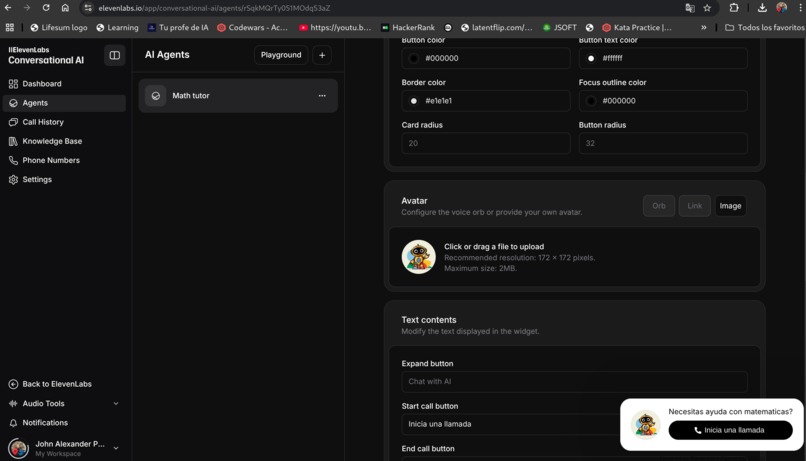This screenshot has height=461, width=806.
Task: Open the JSOFT bookmark
Action: pyautogui.click(x=560, y=27)
